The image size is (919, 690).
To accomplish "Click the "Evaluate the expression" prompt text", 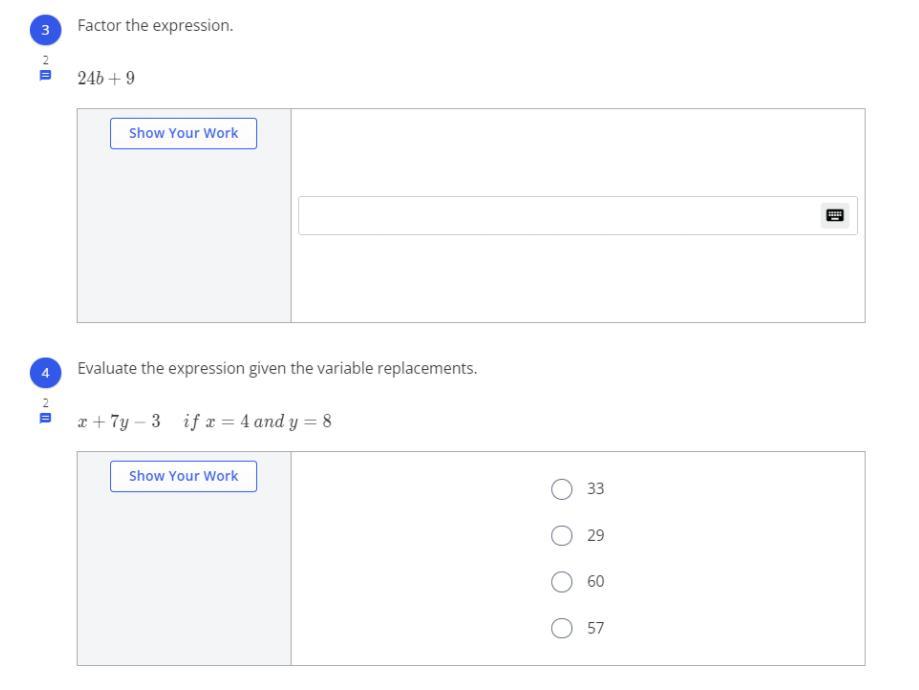I will click(277, 368).
